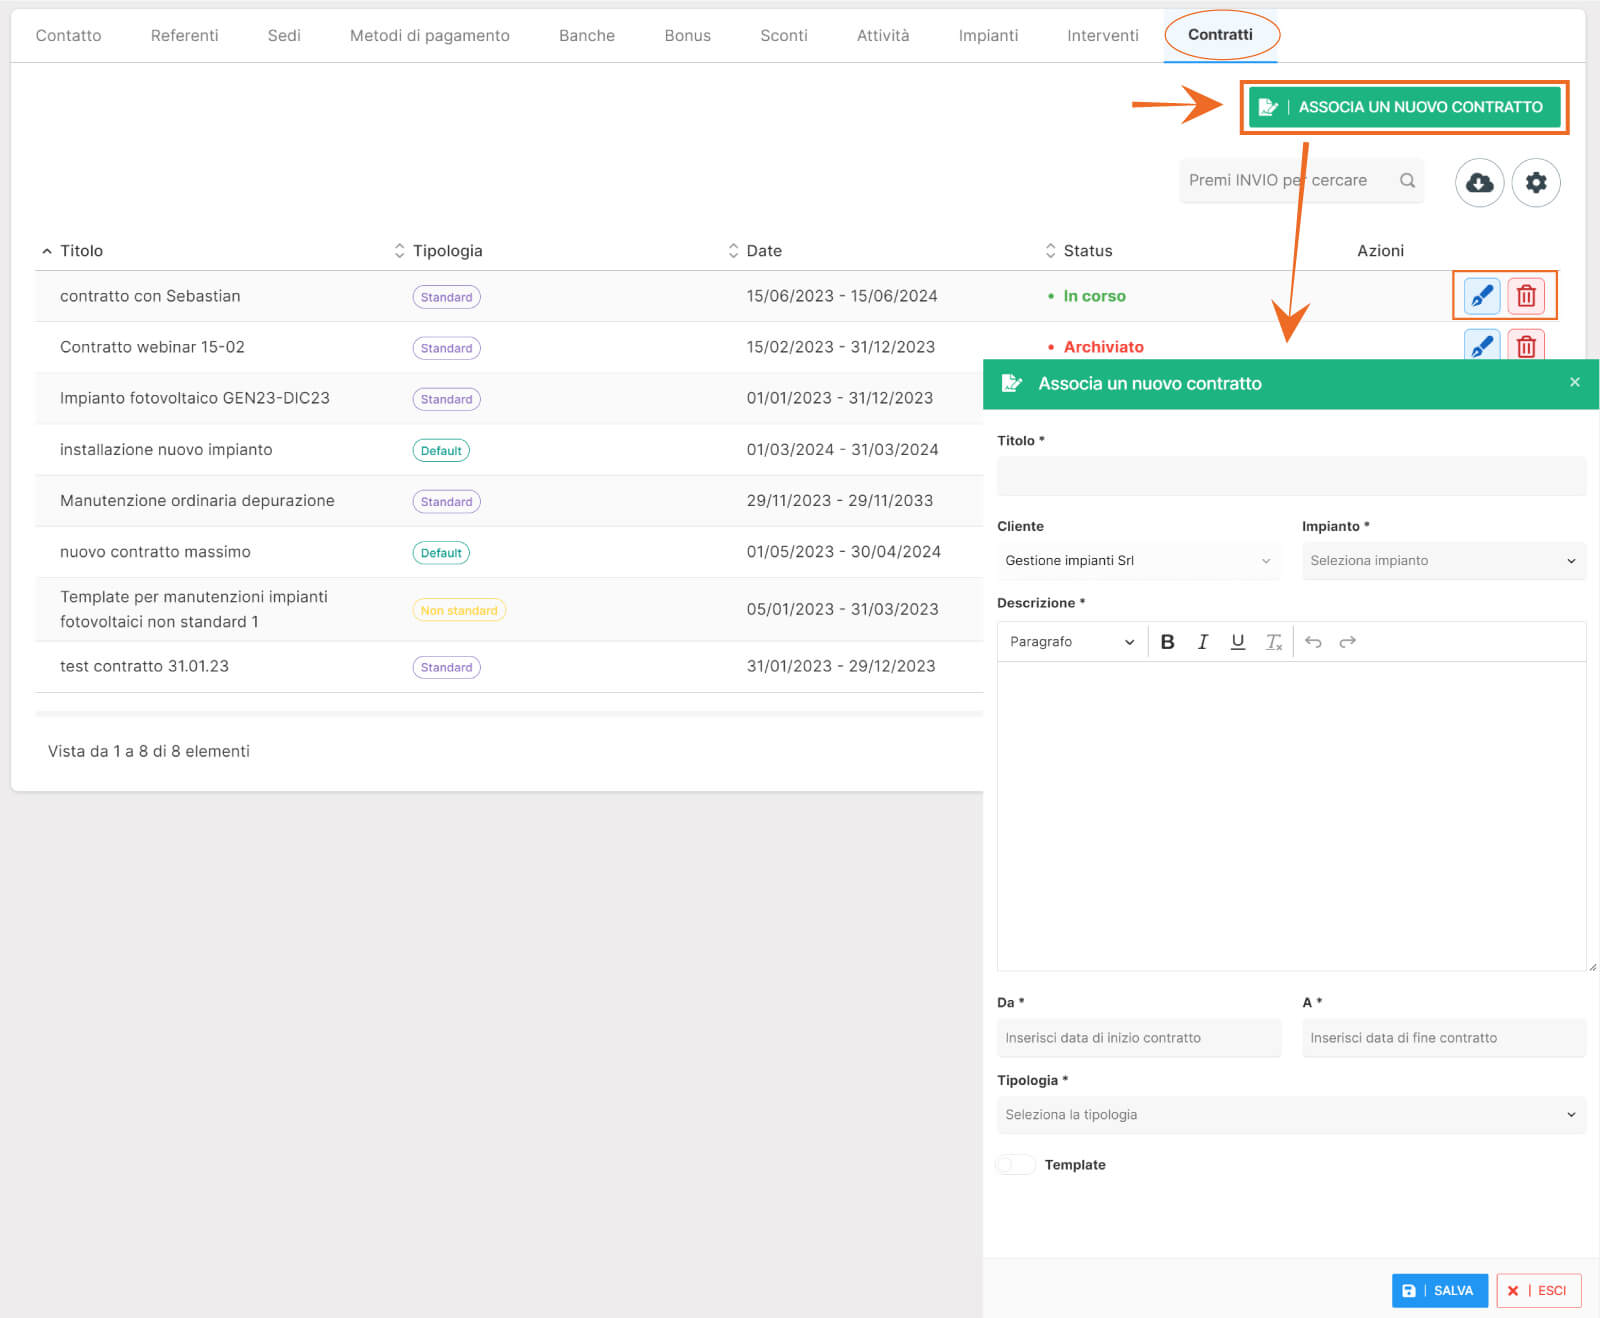Expand the Tipologia dropdown
Viewport: 1600px width, 1318px height.
(x=1290, y=1115)
